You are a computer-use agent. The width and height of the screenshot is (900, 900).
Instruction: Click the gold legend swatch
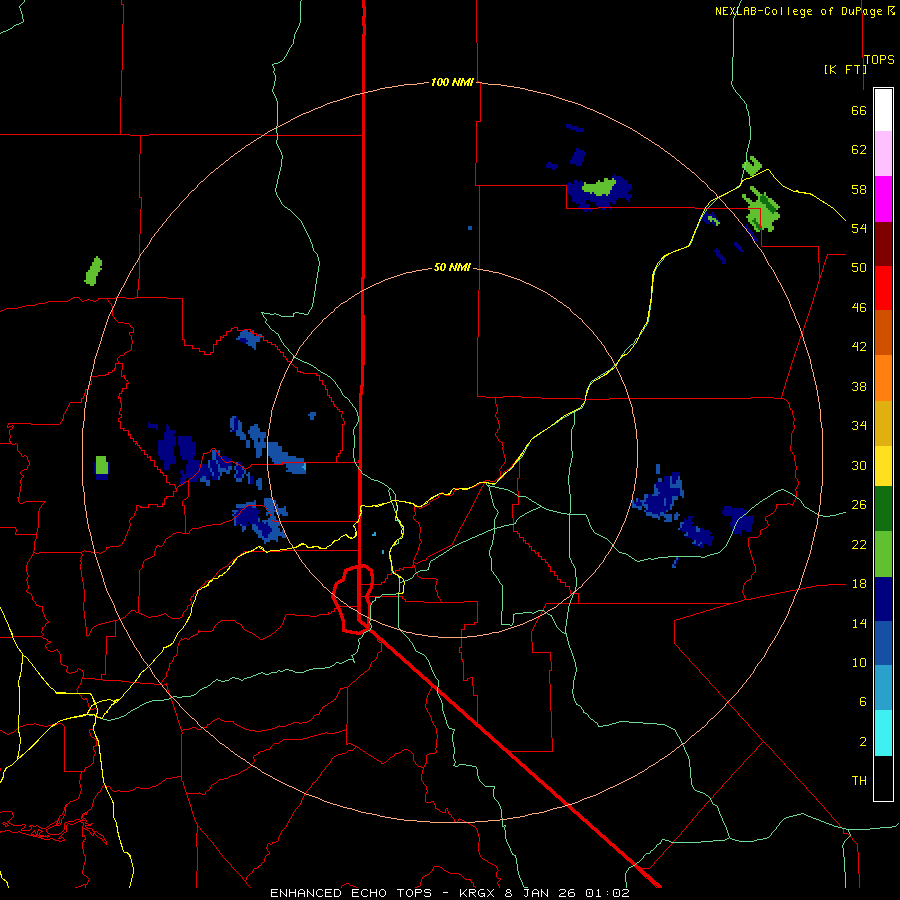883,424
